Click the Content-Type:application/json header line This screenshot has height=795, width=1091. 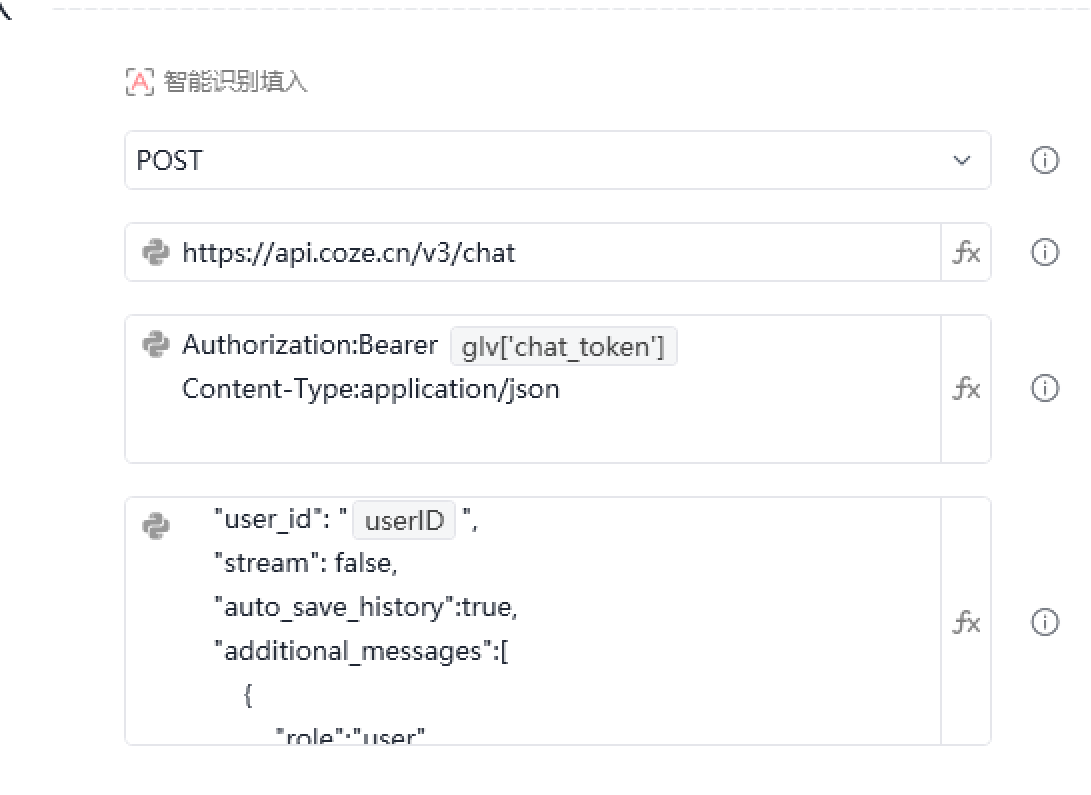tap(370, 389)
